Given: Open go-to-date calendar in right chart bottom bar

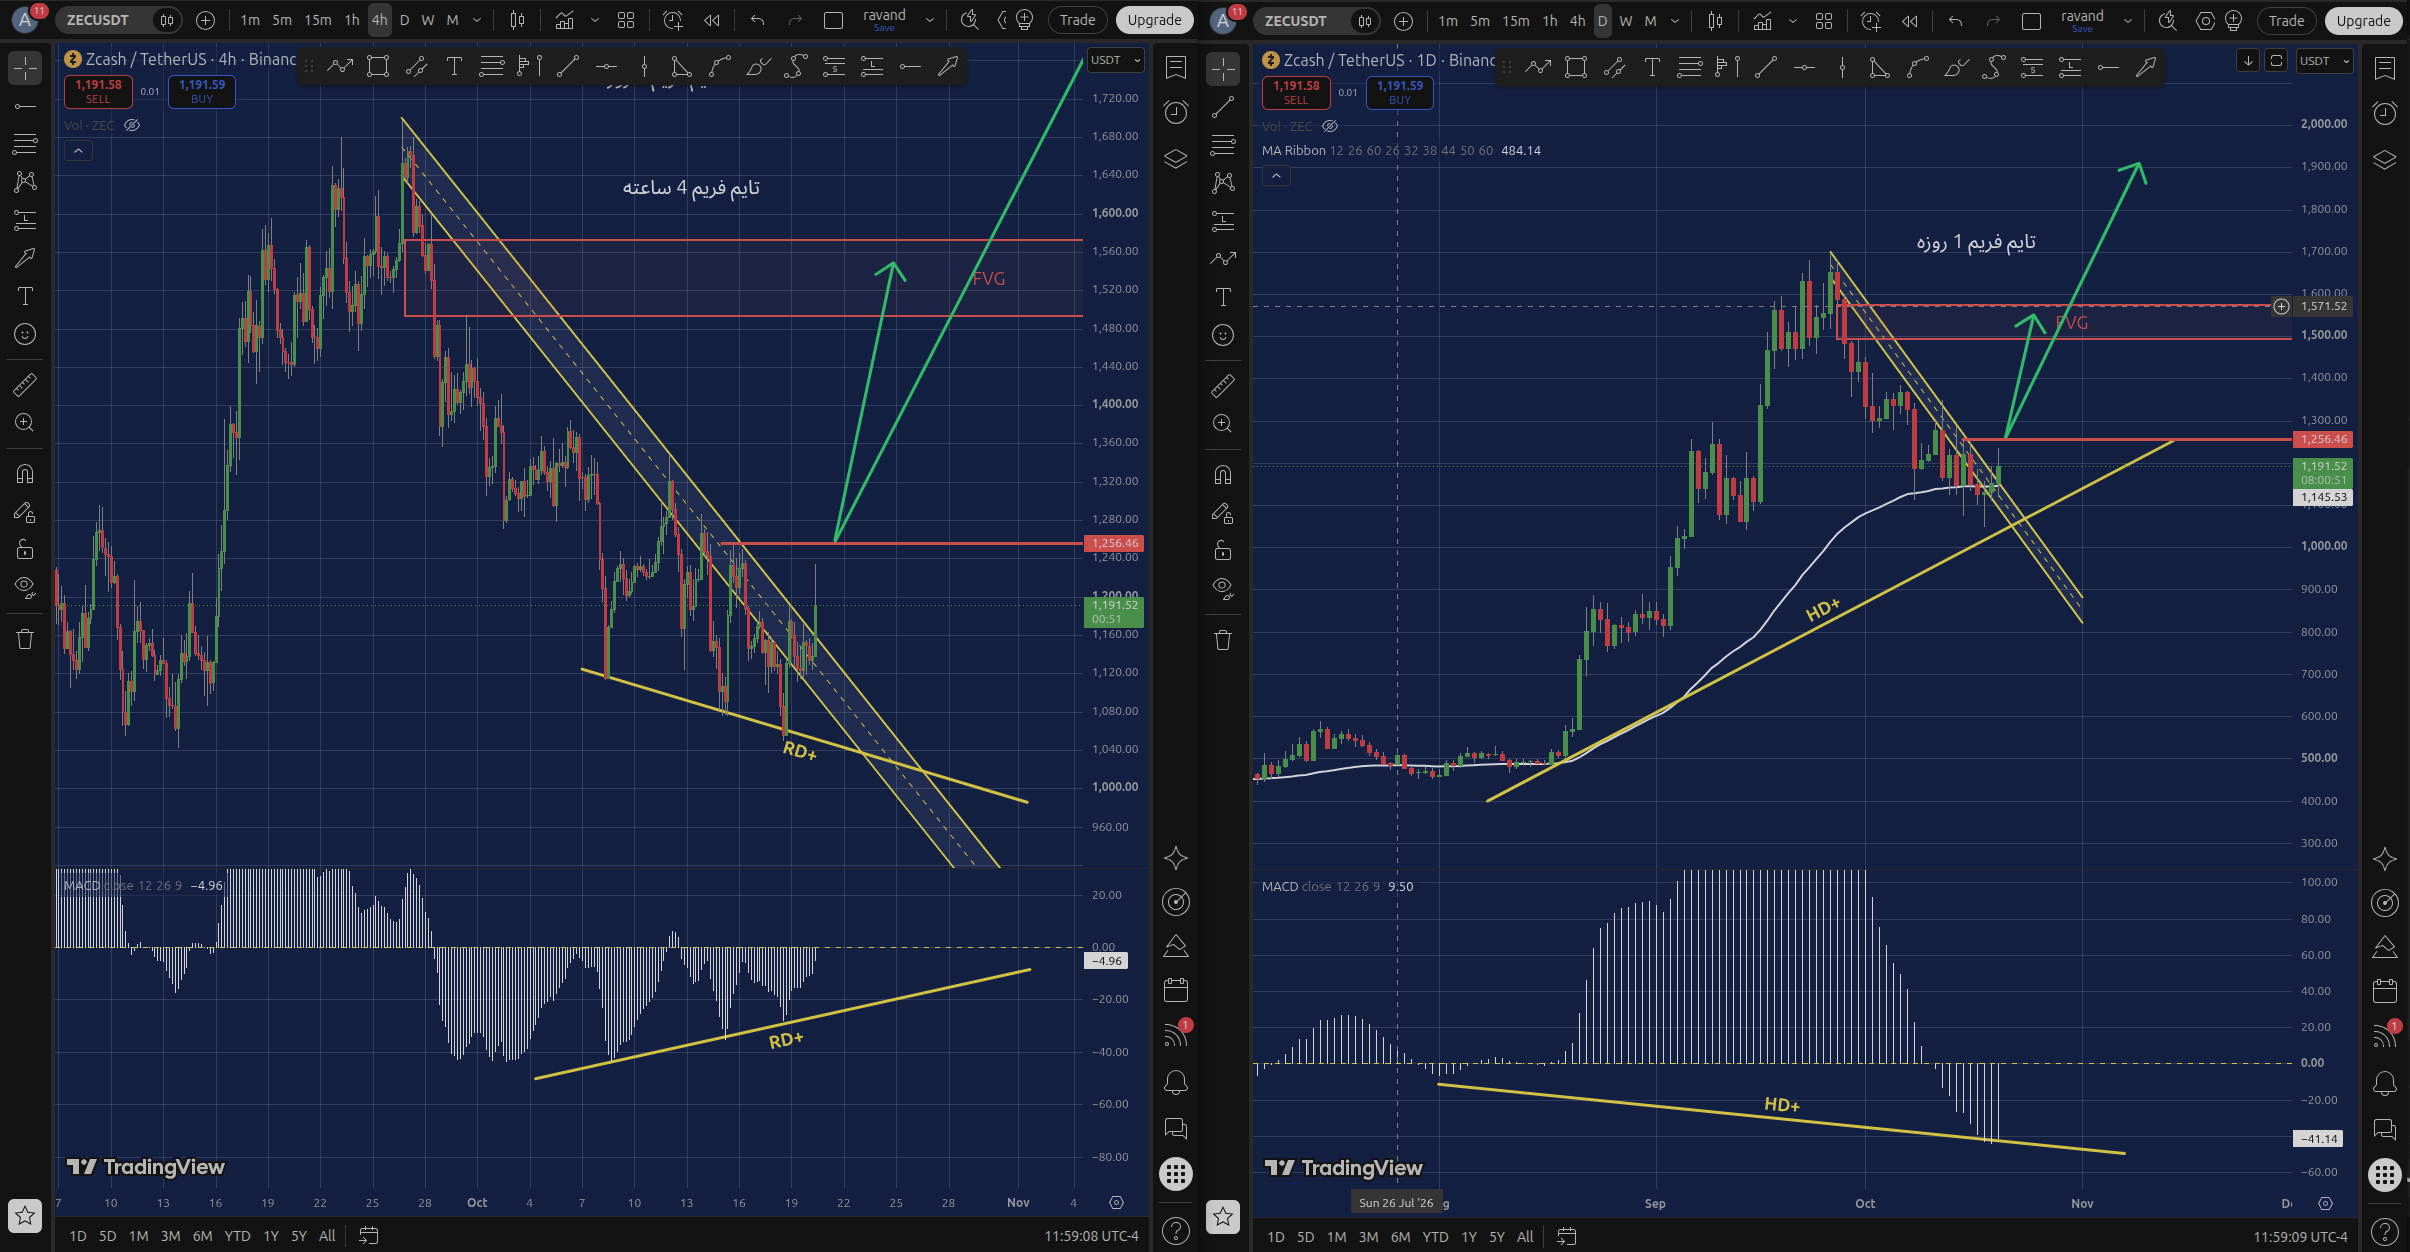Looking at the screenshot, I should (1567, 1237).
